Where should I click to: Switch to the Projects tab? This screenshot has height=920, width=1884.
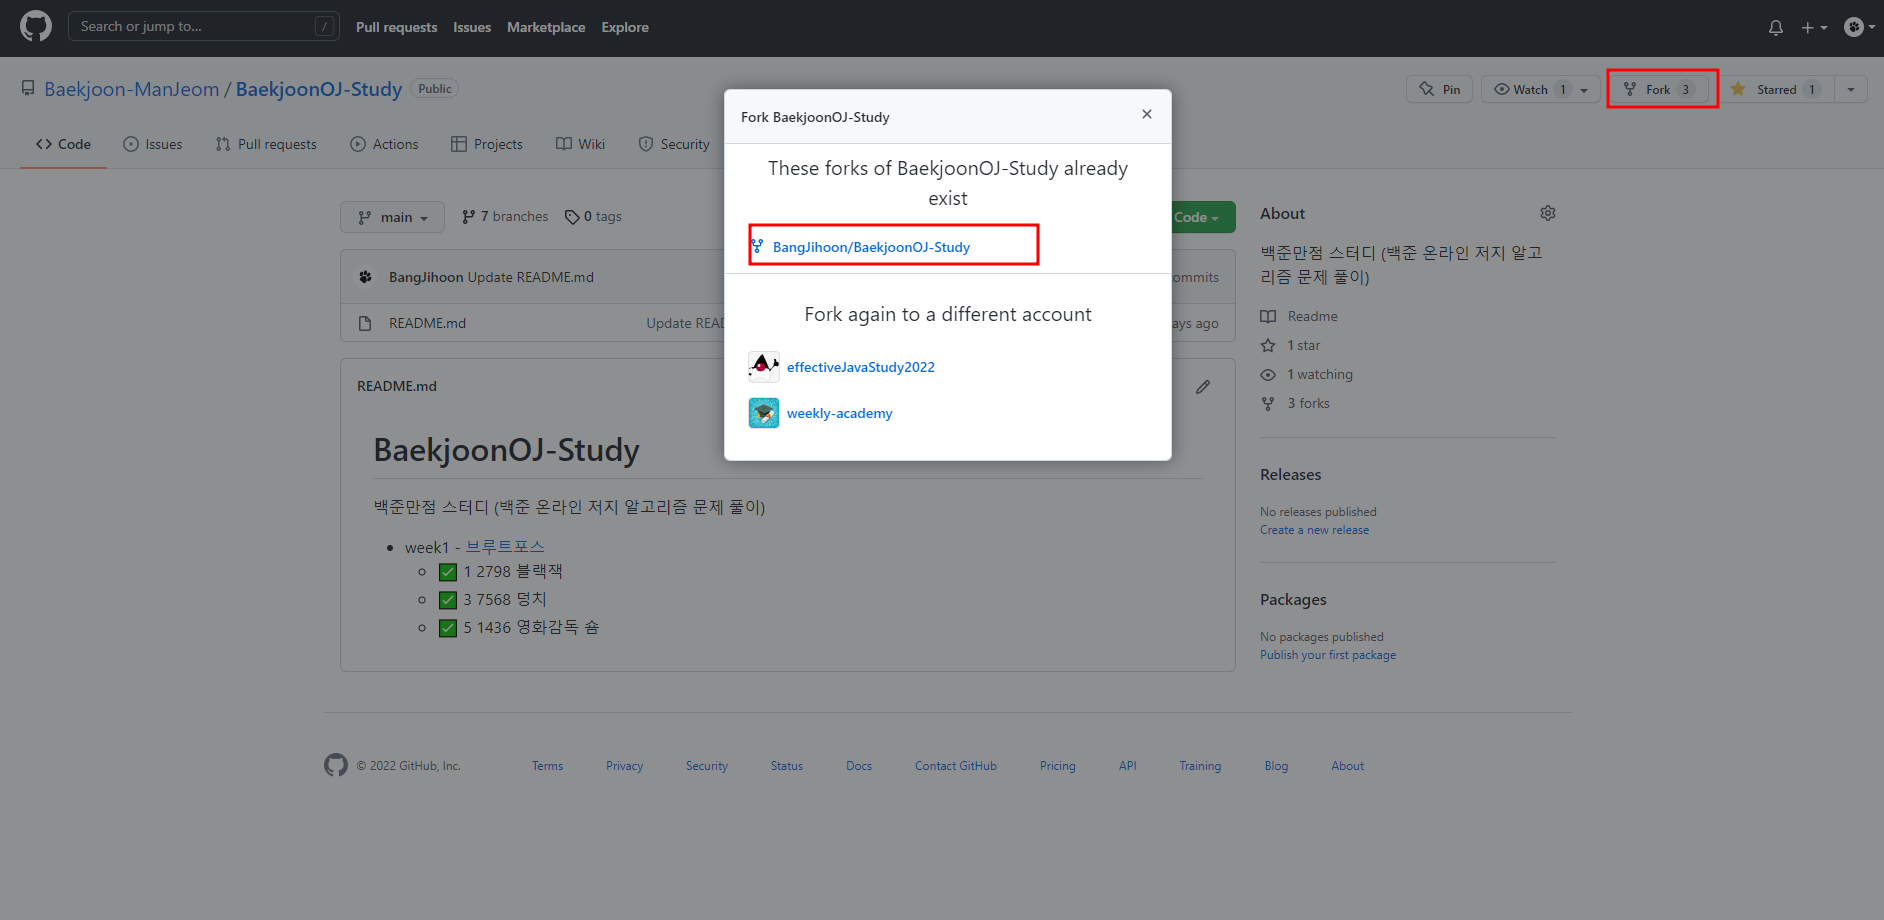[x=487, y=144]
